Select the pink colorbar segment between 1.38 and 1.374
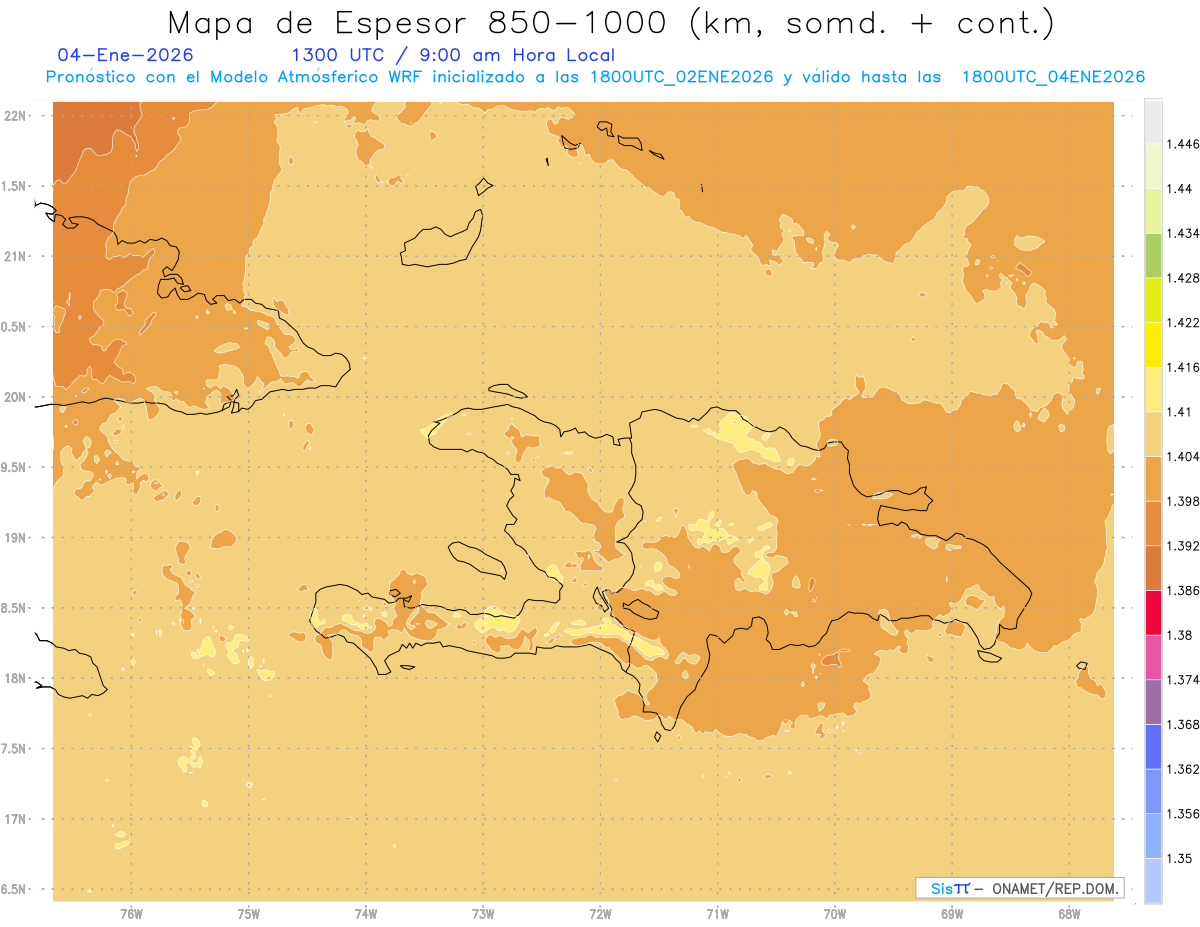 1153,657
